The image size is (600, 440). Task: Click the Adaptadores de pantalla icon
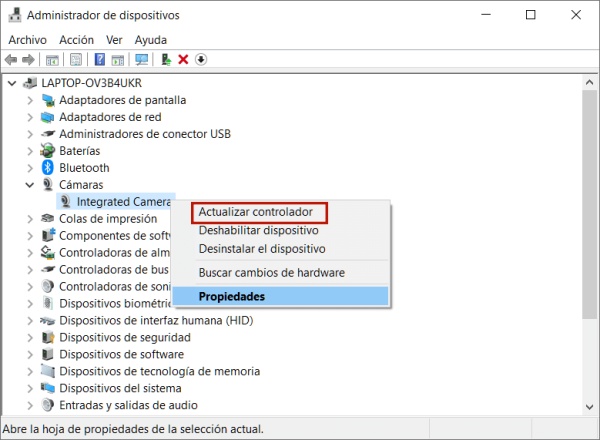[x=48, y=100]
